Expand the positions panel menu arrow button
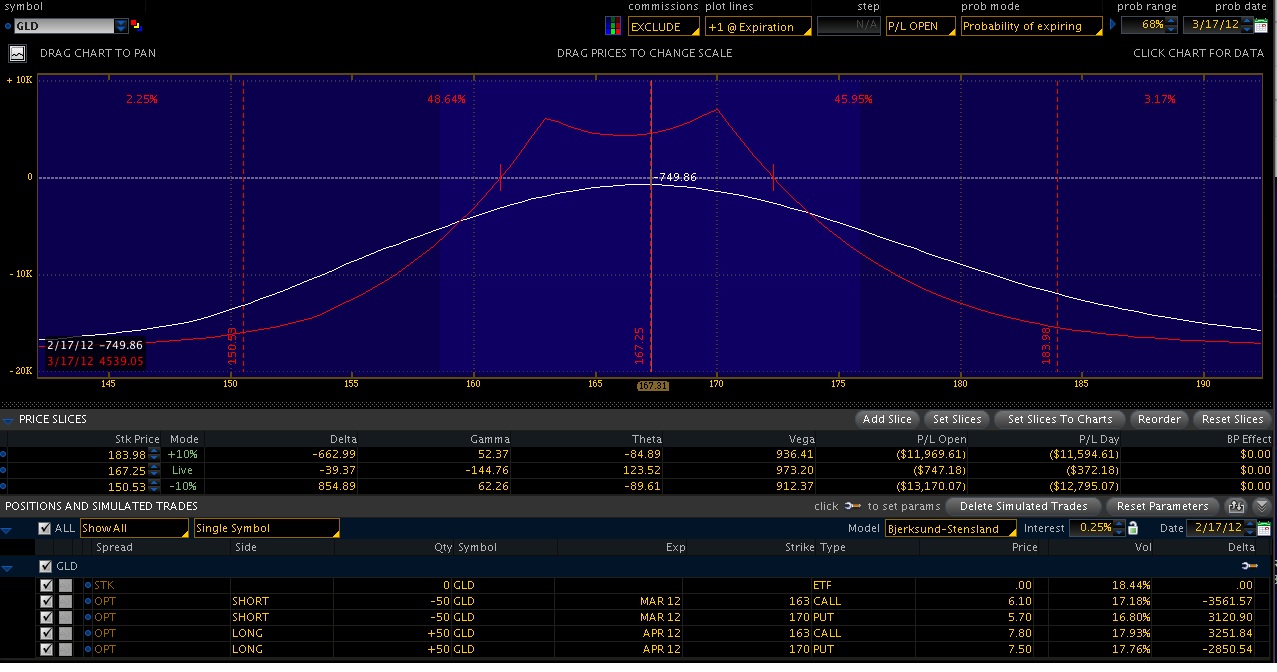Image resolution: width=1277 pixels, height=672 pixels. click(x=1261, y=506)
